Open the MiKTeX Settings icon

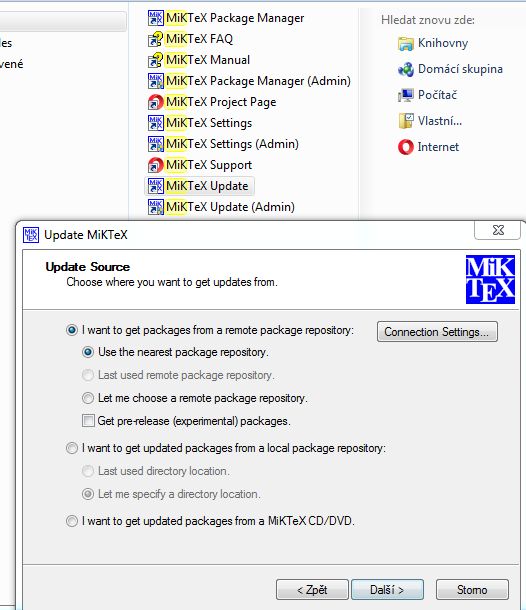(156, 123)
